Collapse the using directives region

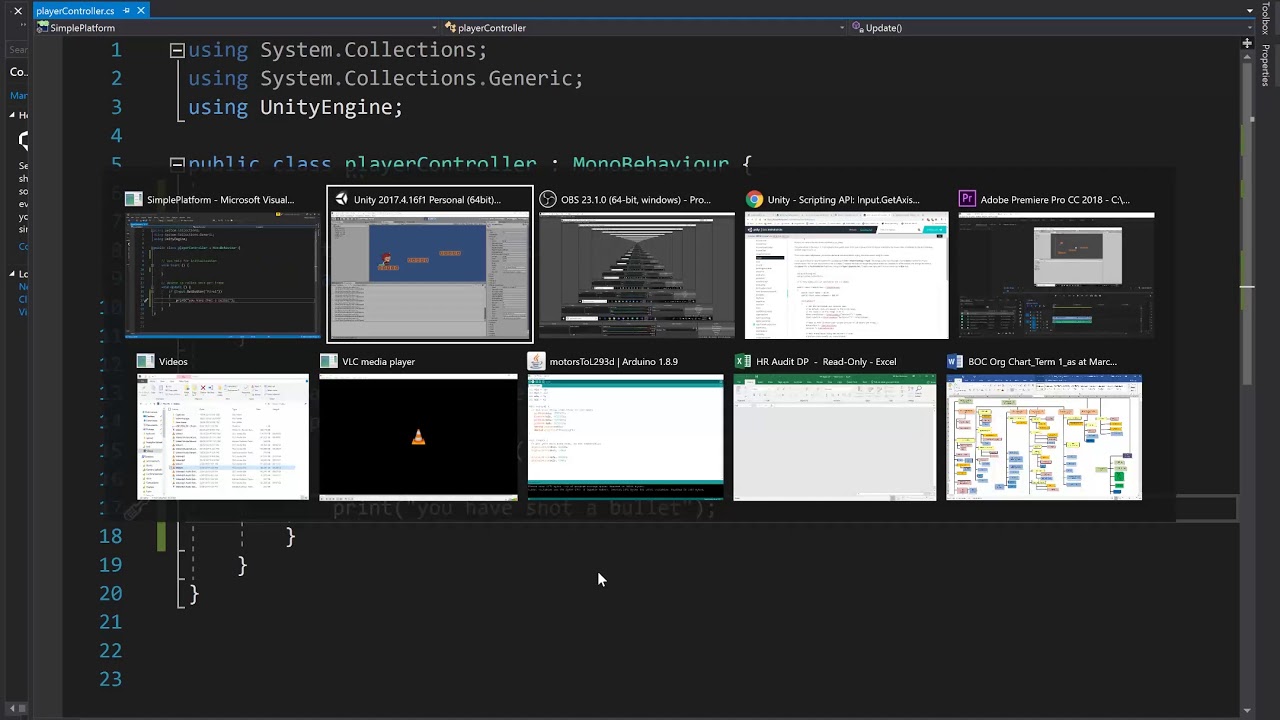pyautogui.click(x=177, y=50)
